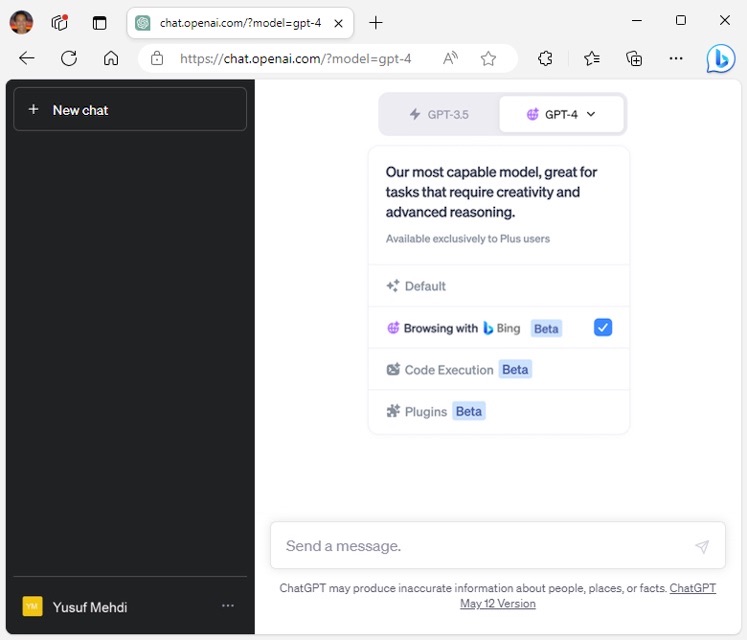
Task: Go to the browser home icon
Action: pos(111,59)
